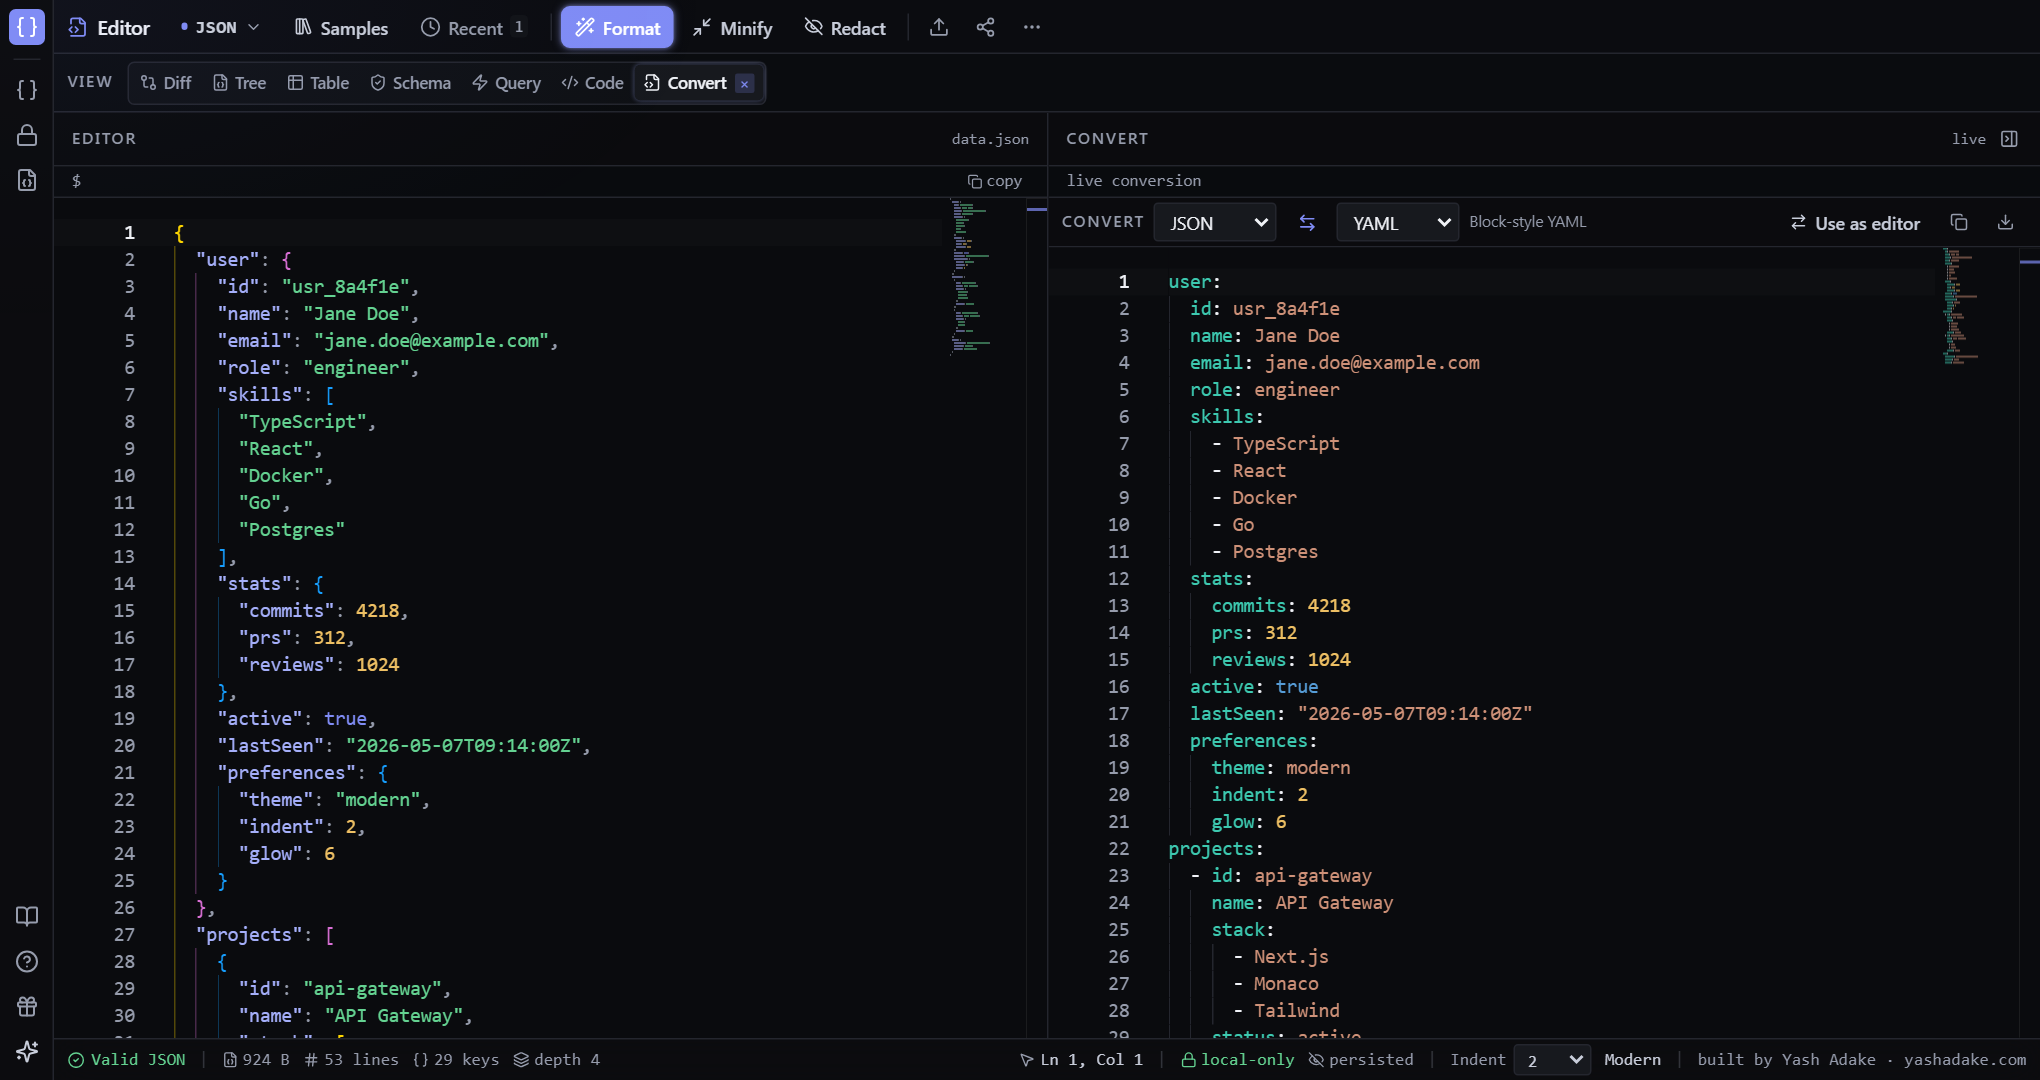Collapse the convert panel layout icon
This screenshot has height=1080, width=2040.
(x=2009, y=139)
